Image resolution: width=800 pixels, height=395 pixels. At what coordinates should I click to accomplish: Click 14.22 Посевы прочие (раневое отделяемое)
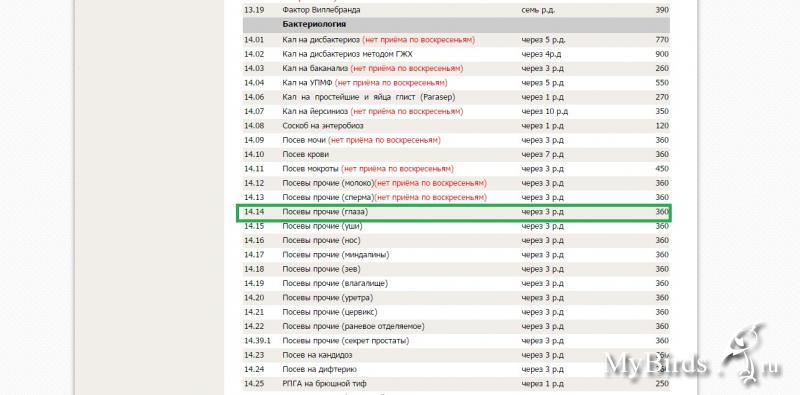(456, 326)
